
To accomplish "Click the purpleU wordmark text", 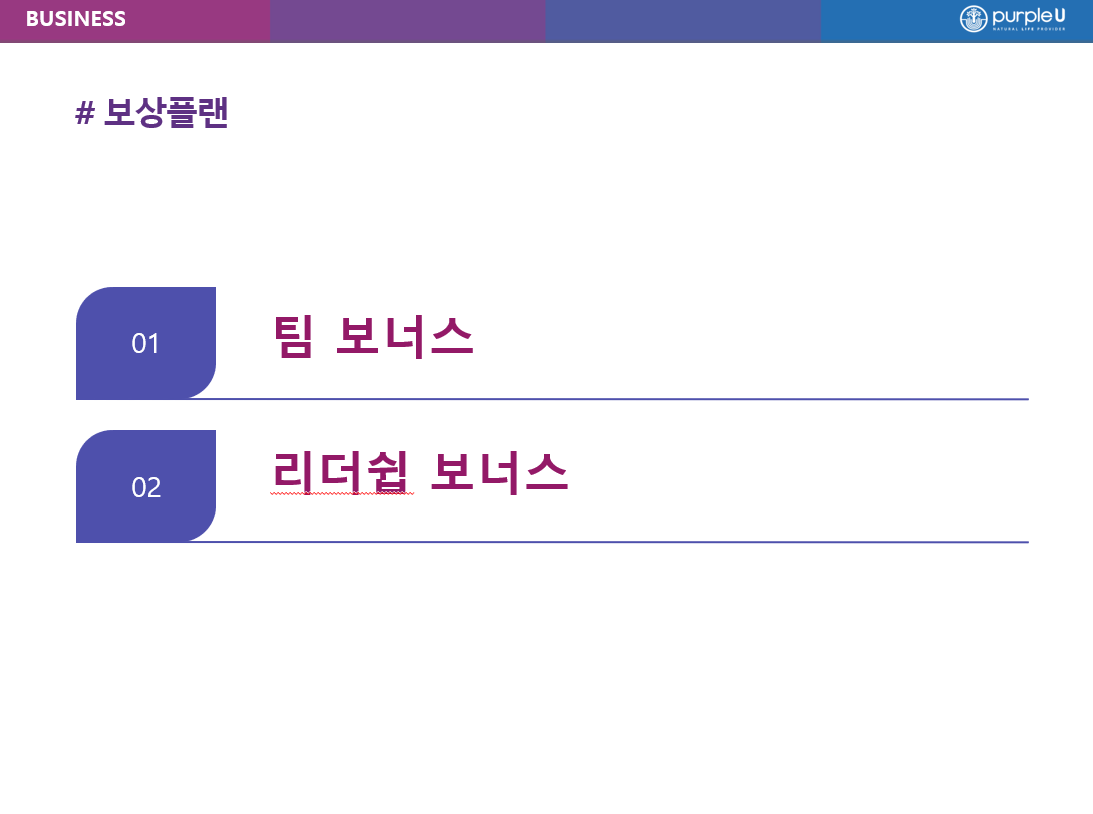I will 1029,15.
